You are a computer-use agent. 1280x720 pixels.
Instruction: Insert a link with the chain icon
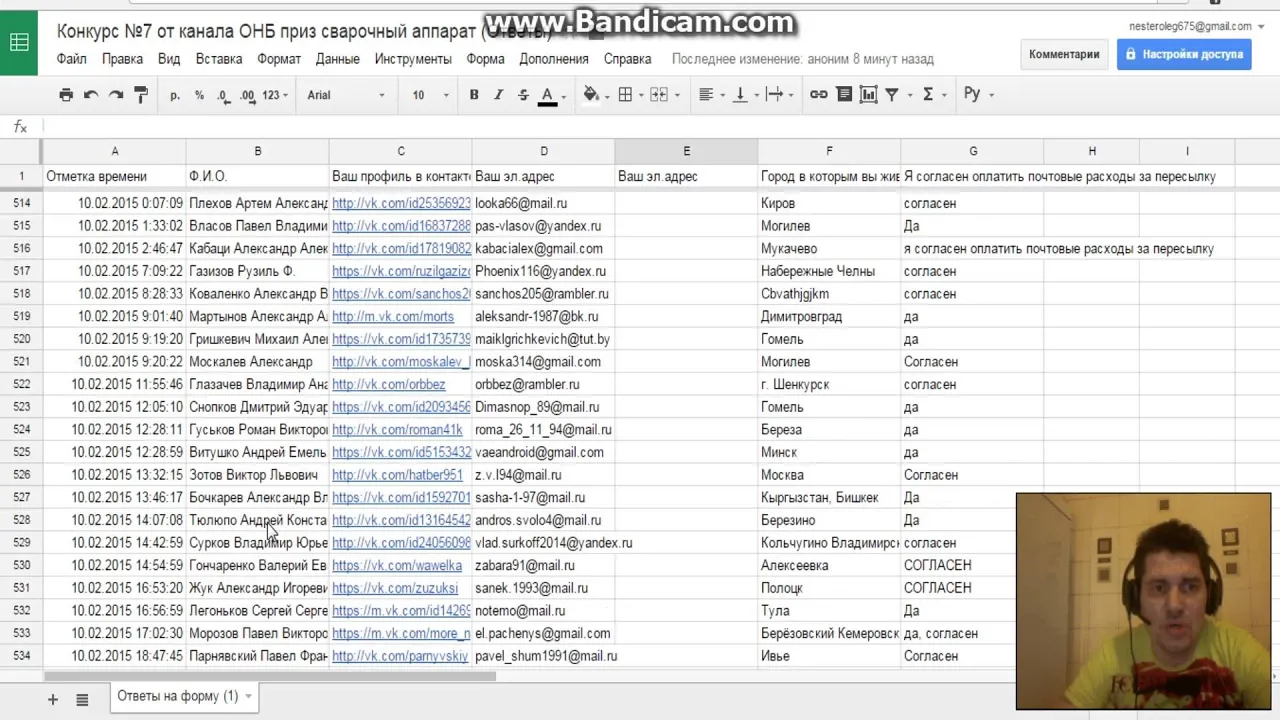(x=818, y=95)
